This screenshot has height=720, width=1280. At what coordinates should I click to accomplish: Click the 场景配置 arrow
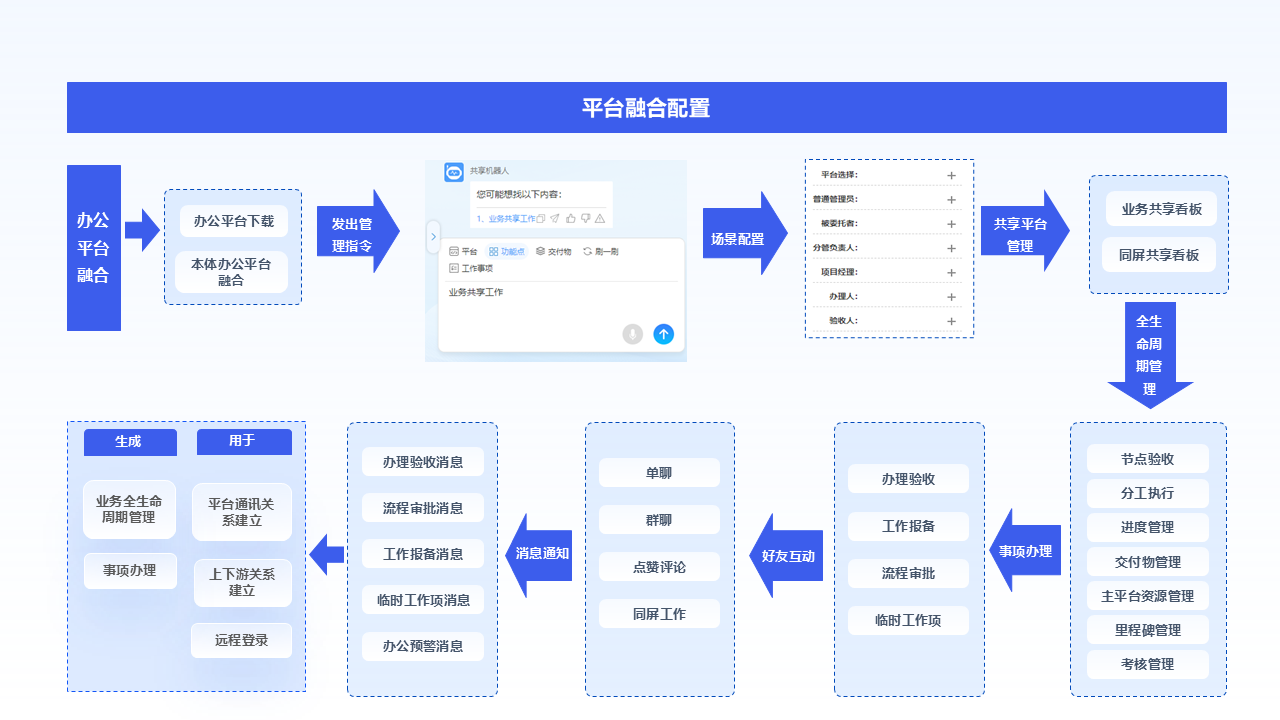[745, 233]
